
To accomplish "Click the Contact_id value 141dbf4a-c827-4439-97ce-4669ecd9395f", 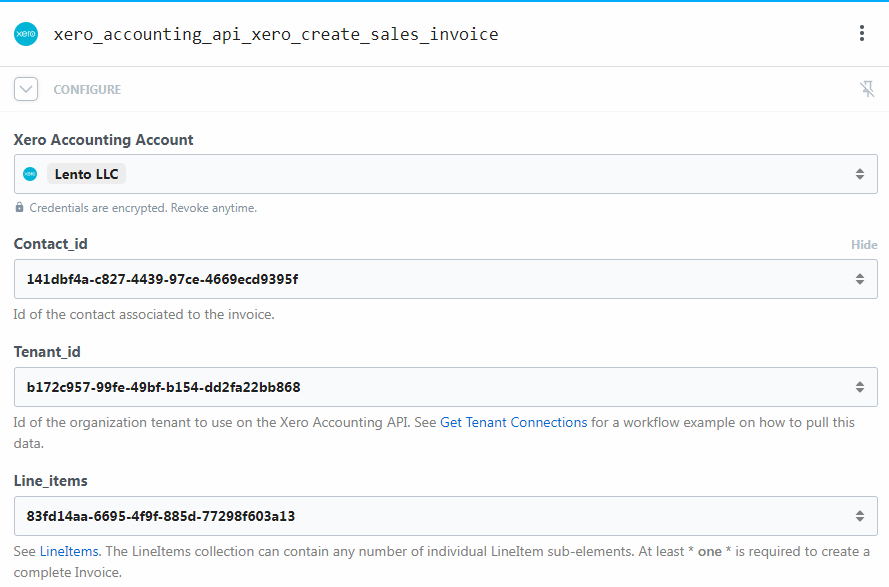I will pyautogui.click(x=162, y=279).
